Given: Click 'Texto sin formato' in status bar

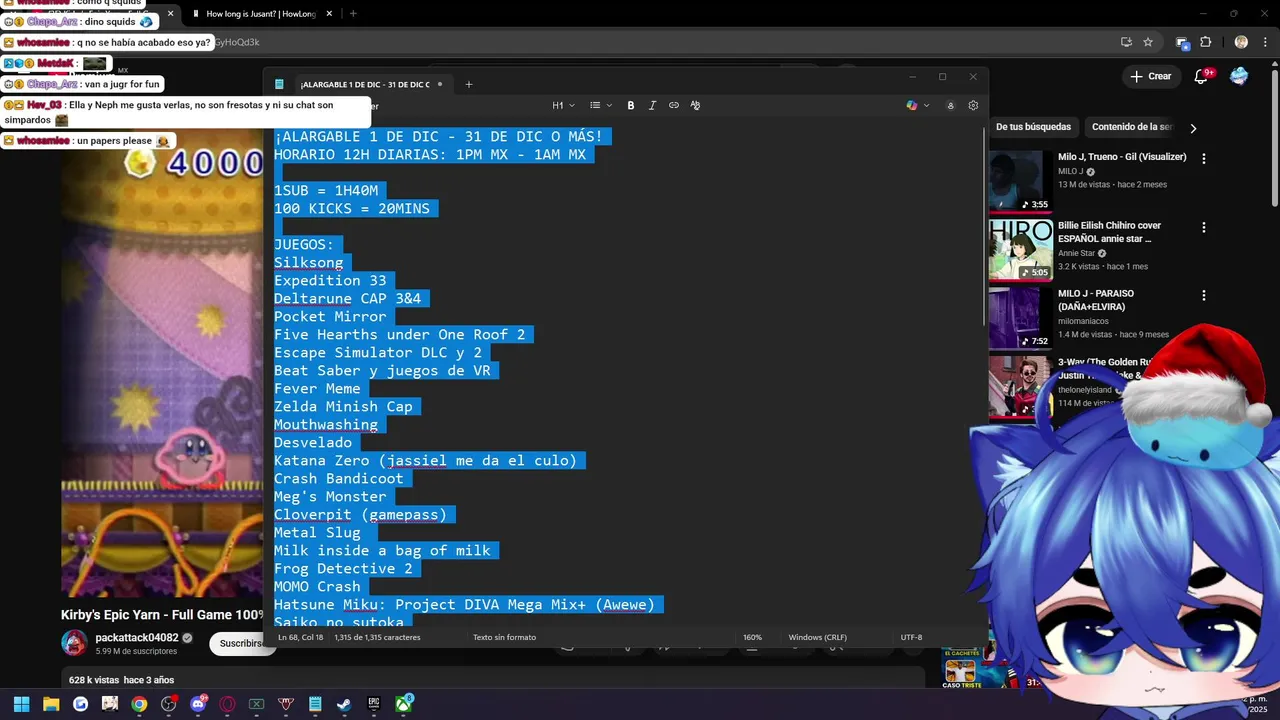Looking at the screenshot, I should pyautogui.click(x=504, y=637).
